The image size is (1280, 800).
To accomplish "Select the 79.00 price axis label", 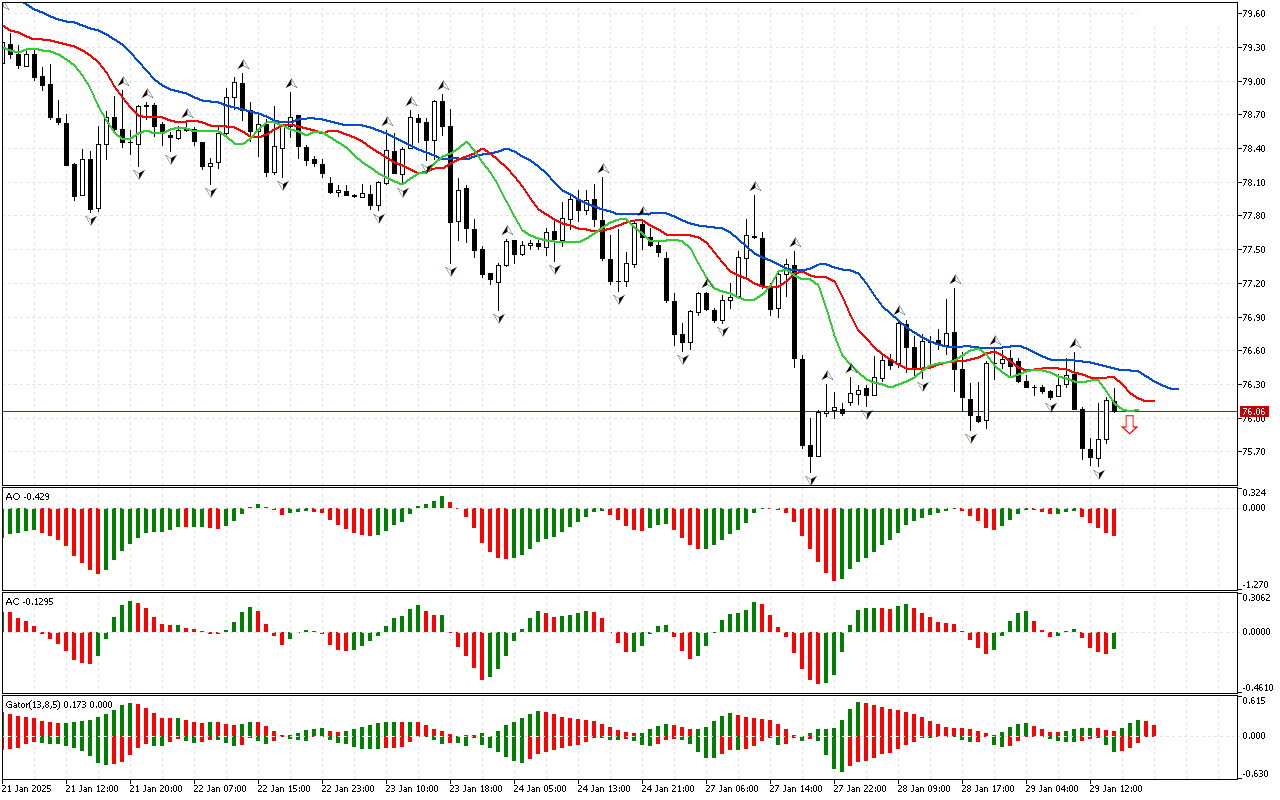I will [x=1254, y=82].
